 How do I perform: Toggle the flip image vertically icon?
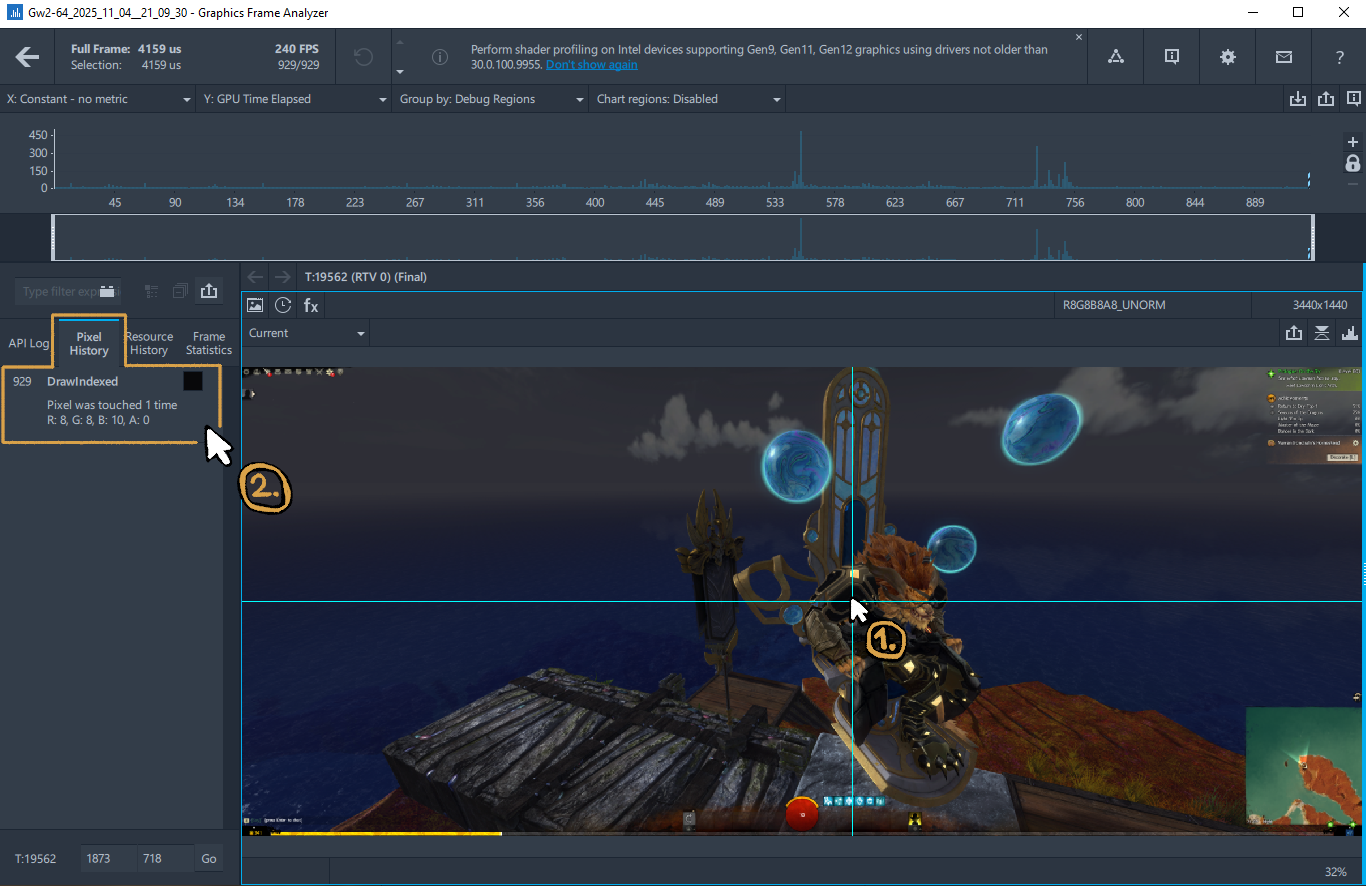click(x=1322, y=333)
